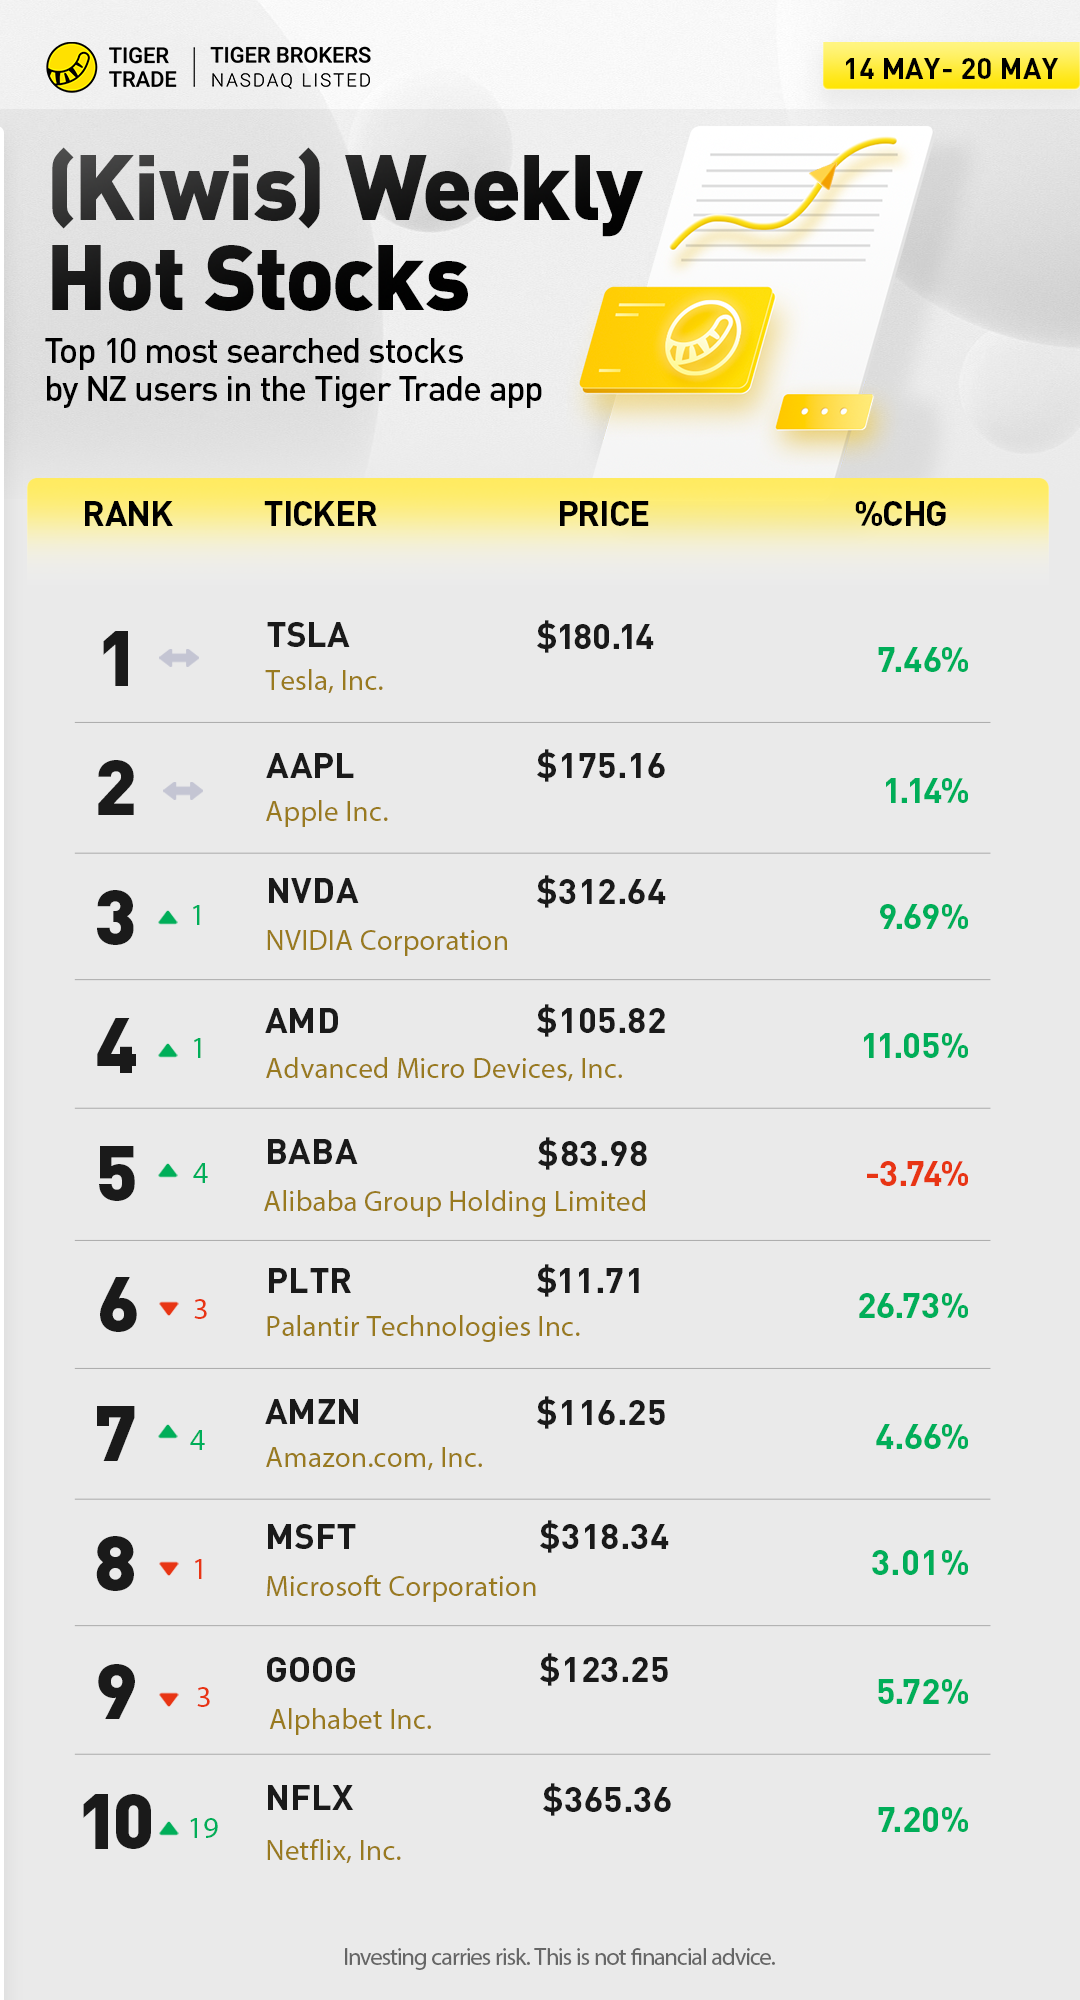The width and height of the screenshot is (1080, 2000).
Task: Click the green up arrow beside NFLX rank
Action: pyautogui.click(x=169, y=1829)
